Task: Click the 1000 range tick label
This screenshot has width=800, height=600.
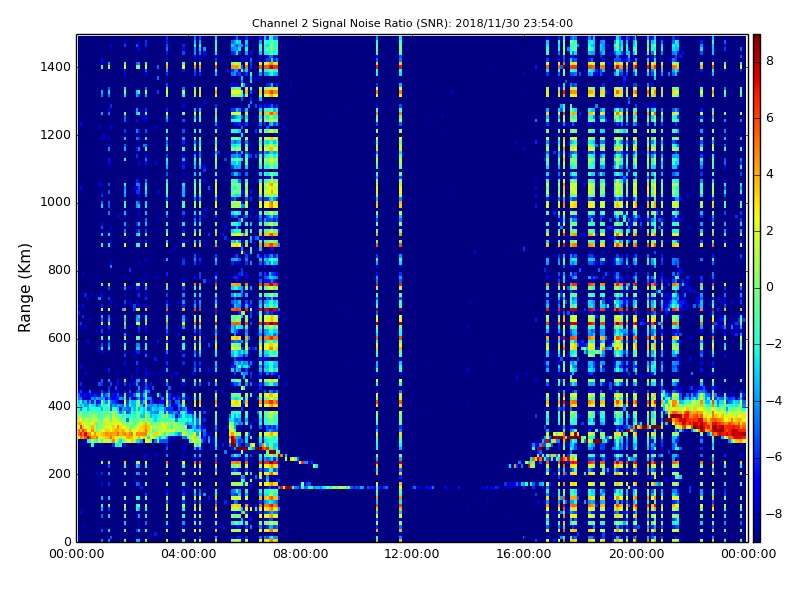Action: coord(56,202)
